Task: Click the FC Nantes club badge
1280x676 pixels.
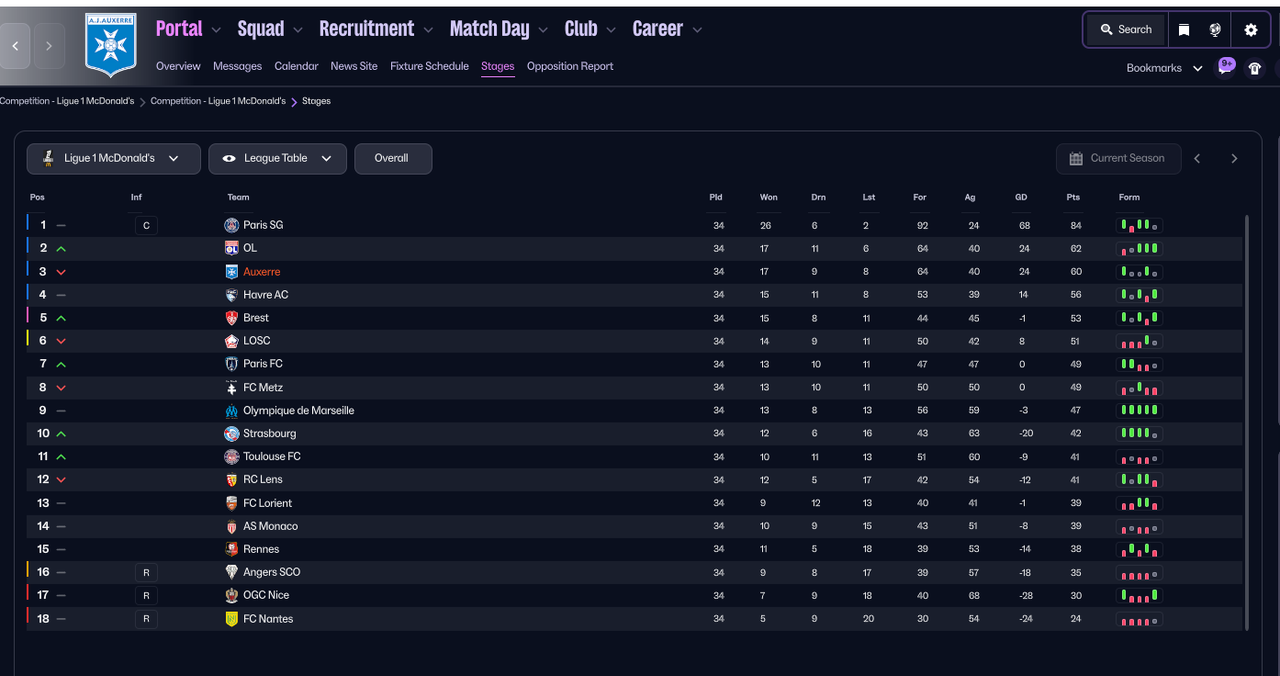Action: (231, 619)
